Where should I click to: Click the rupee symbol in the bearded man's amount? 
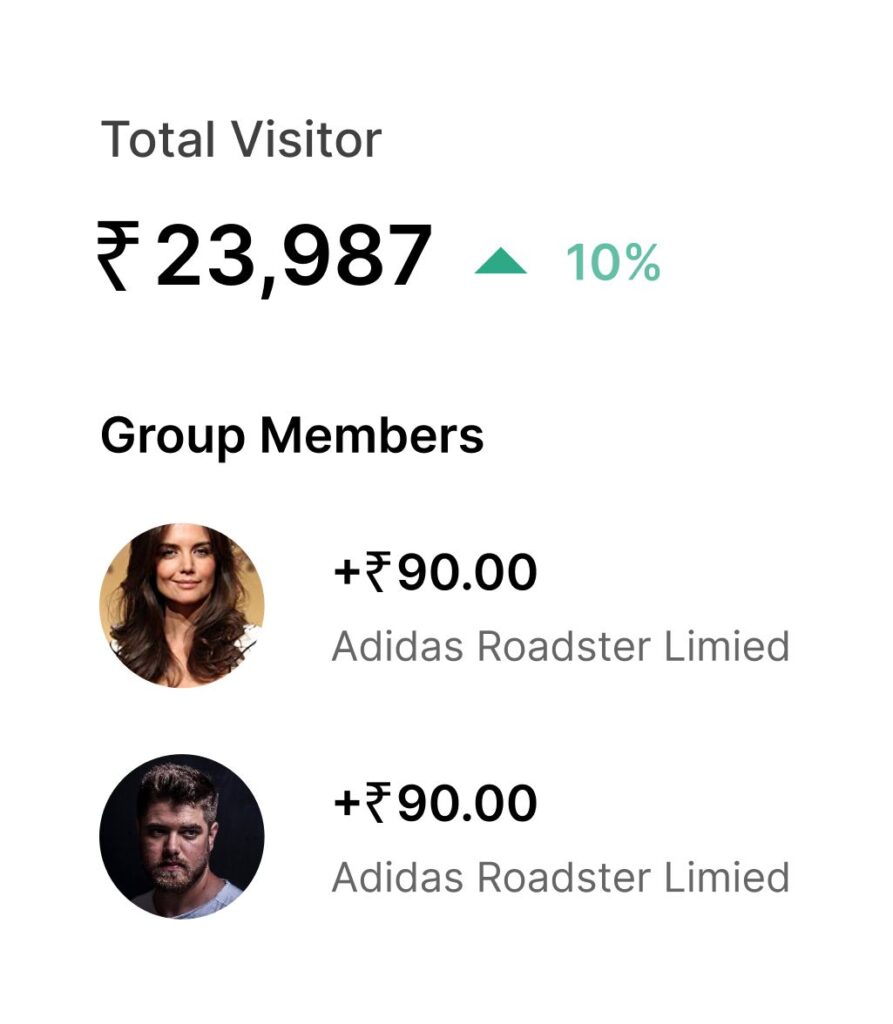379,802
